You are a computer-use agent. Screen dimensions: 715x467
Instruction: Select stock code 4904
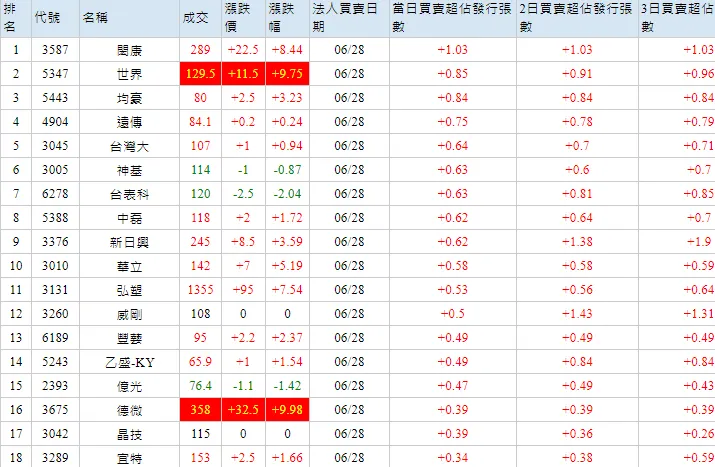tap(55, 122)
